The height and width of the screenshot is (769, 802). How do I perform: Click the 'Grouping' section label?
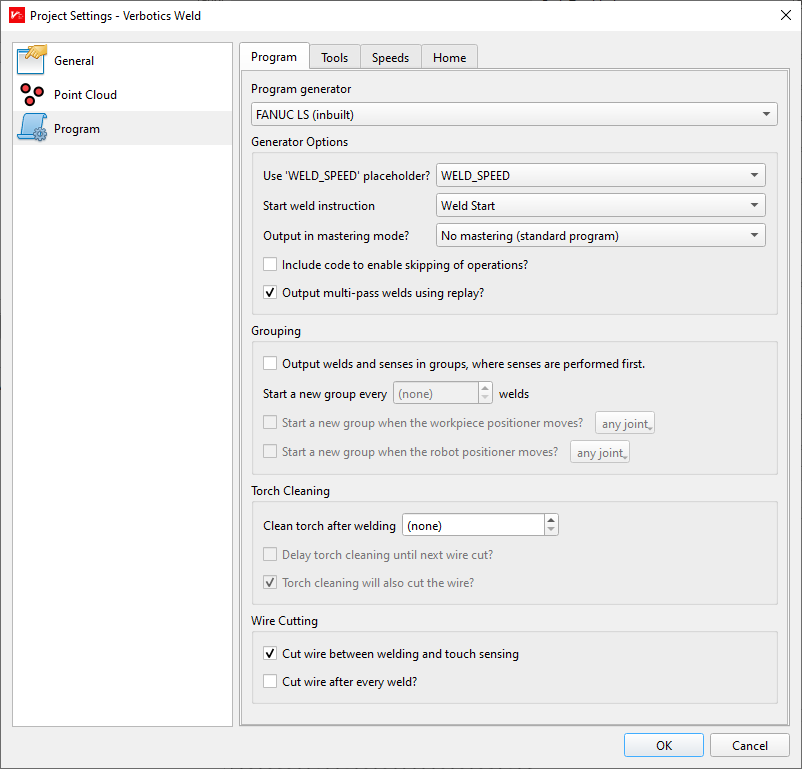[276, 331]
